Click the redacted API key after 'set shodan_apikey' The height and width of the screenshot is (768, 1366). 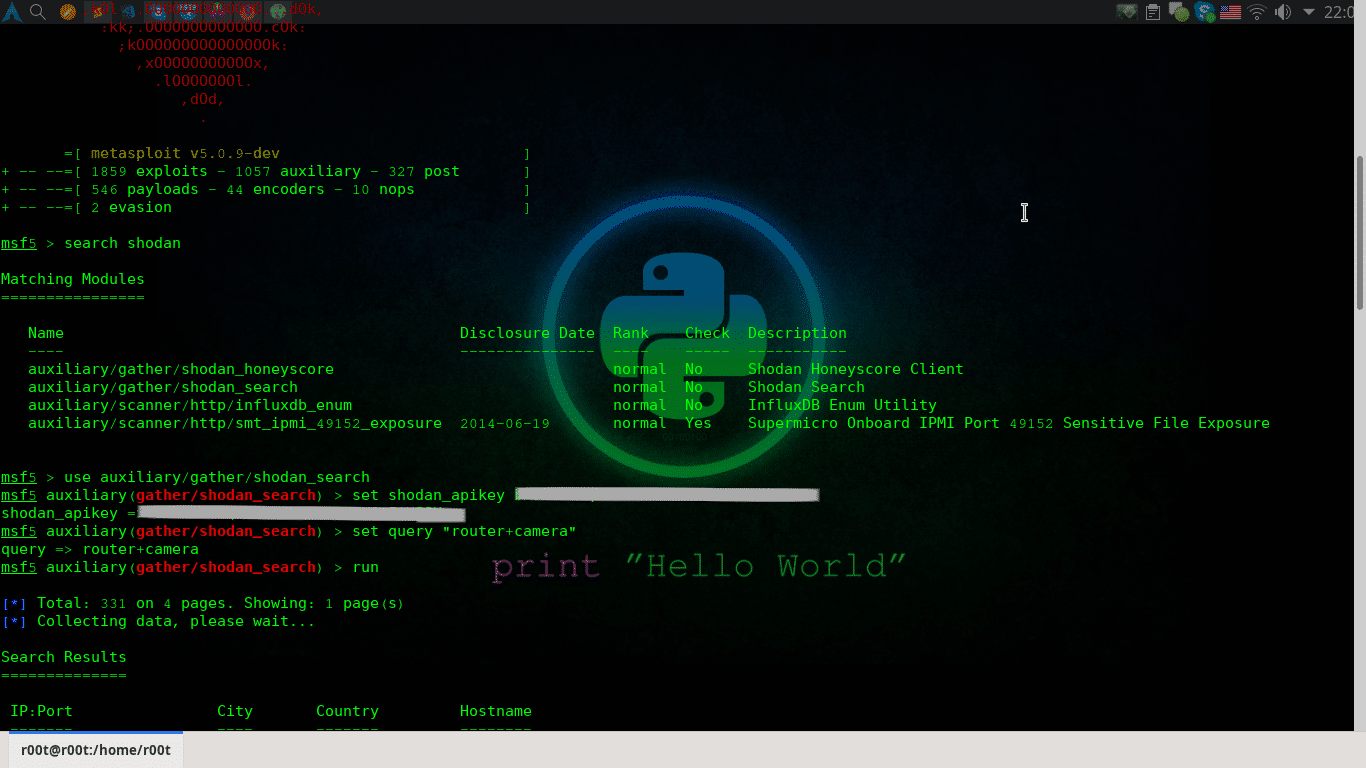tap(667, 495)
